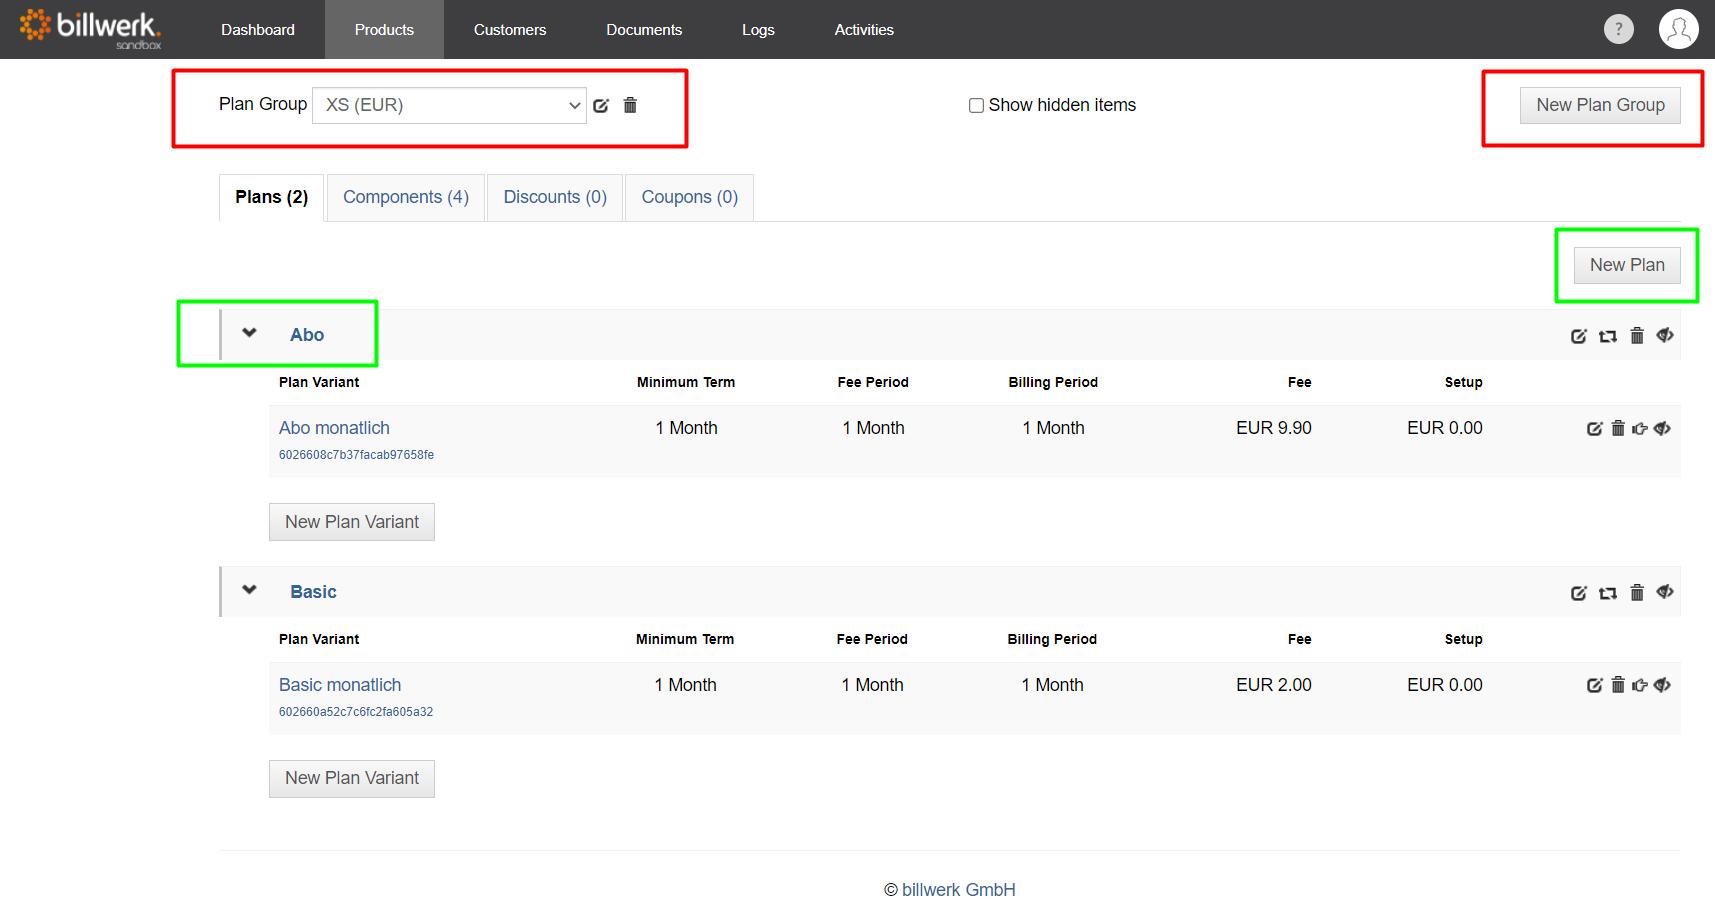
Task: Open the Plan Group dropdown
Action: (449, 105)
